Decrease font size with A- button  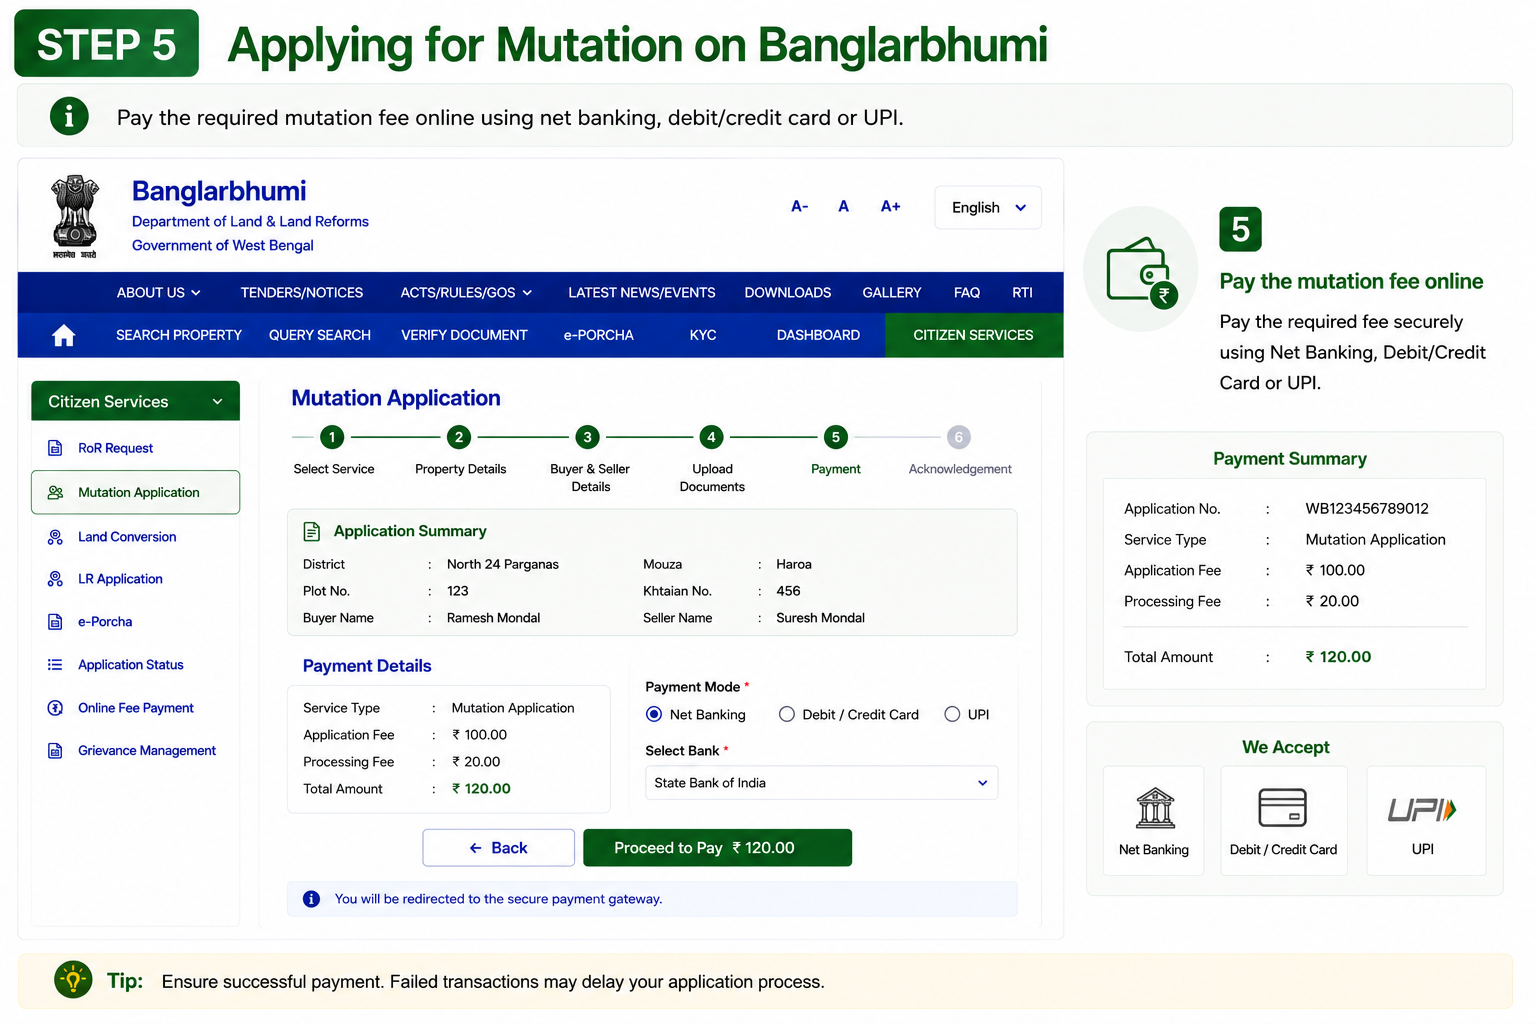click(800, 206)
